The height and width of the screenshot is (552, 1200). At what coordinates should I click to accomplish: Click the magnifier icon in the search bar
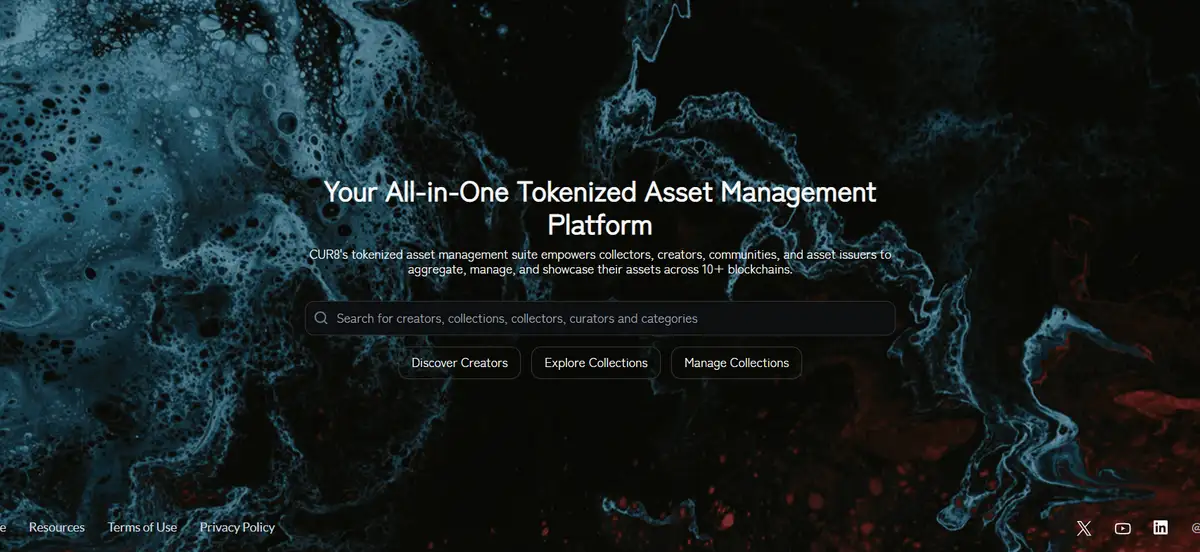point(321,318)
